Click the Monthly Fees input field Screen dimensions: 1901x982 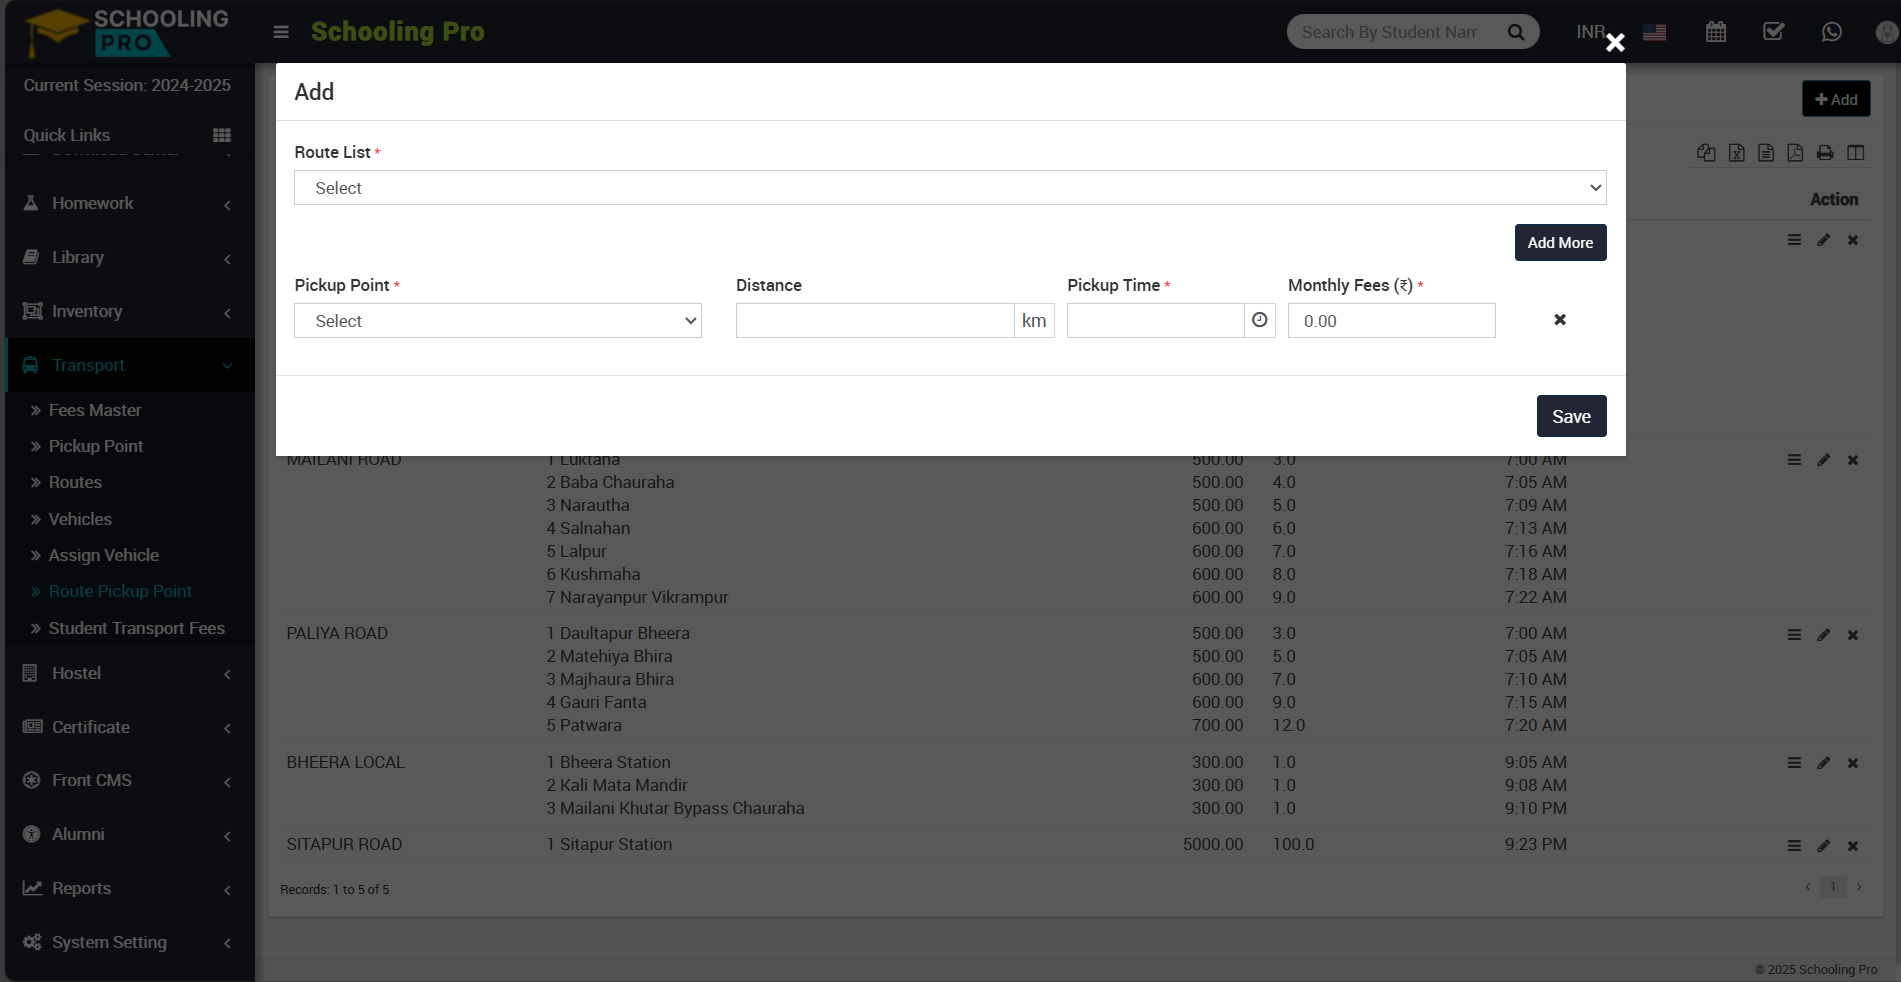(1391, 321)
